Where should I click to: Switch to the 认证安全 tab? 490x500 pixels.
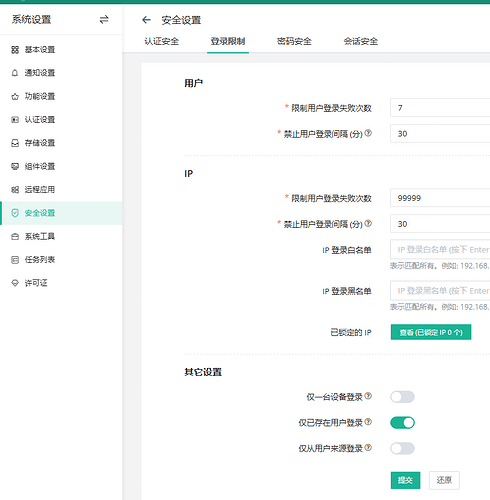click(162, 41)
